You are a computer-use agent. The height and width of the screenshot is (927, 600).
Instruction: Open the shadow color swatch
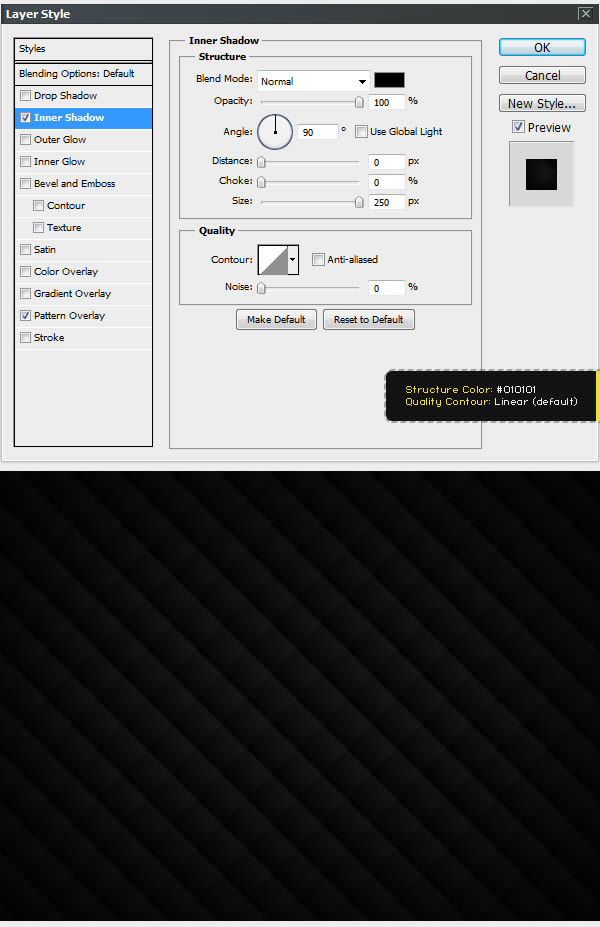(389, 80)
